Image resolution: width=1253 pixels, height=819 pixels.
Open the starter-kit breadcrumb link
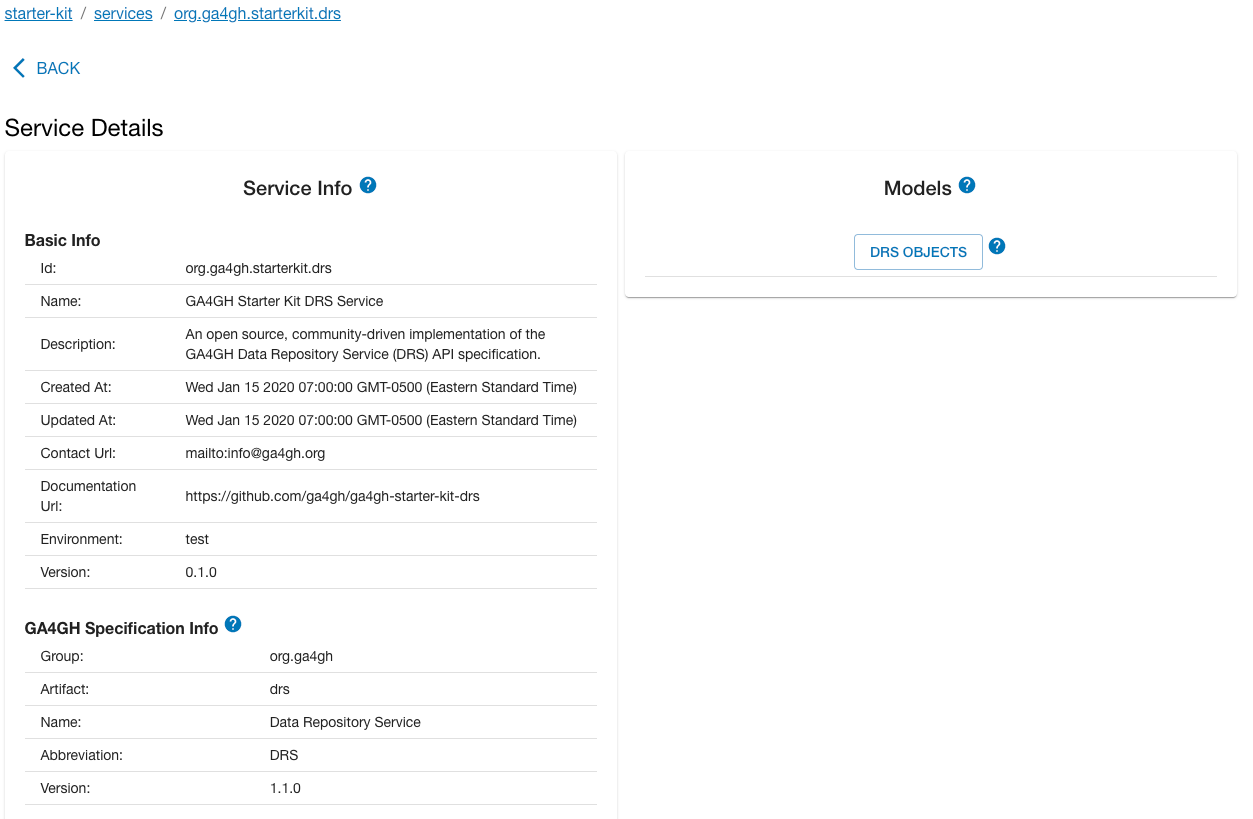[38, 13]
